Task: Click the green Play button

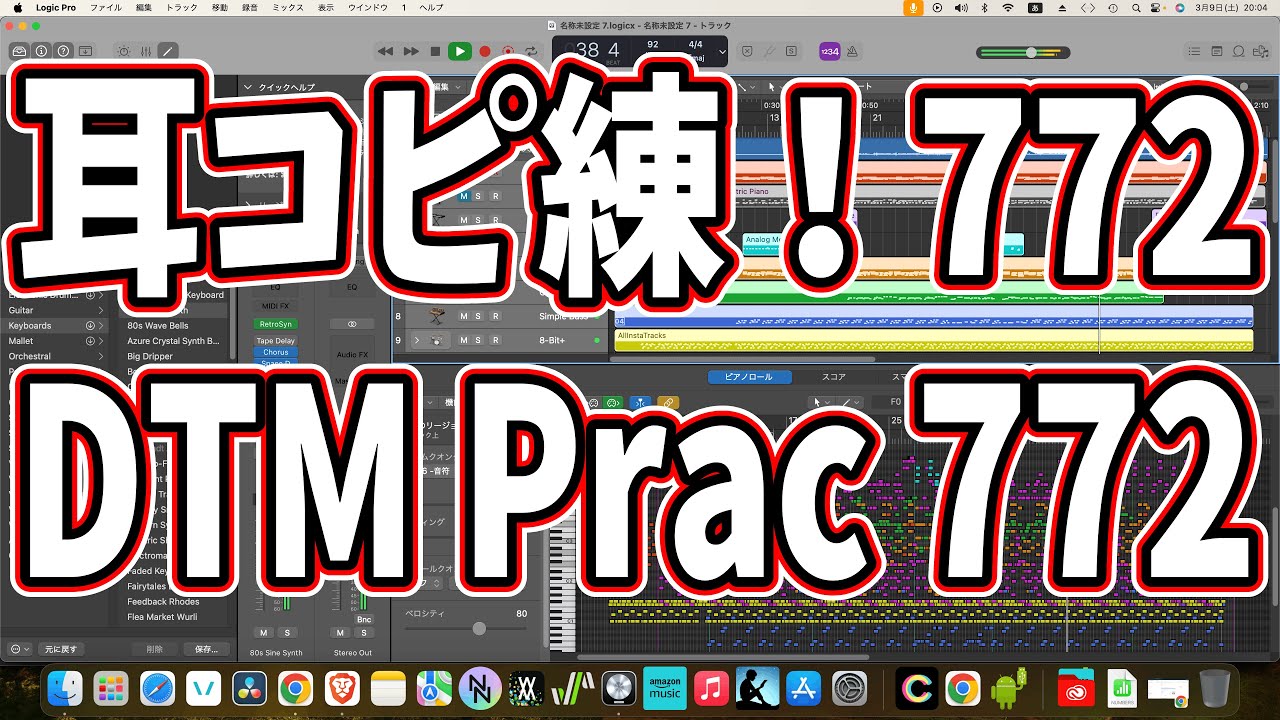Action: click(460, 51)
